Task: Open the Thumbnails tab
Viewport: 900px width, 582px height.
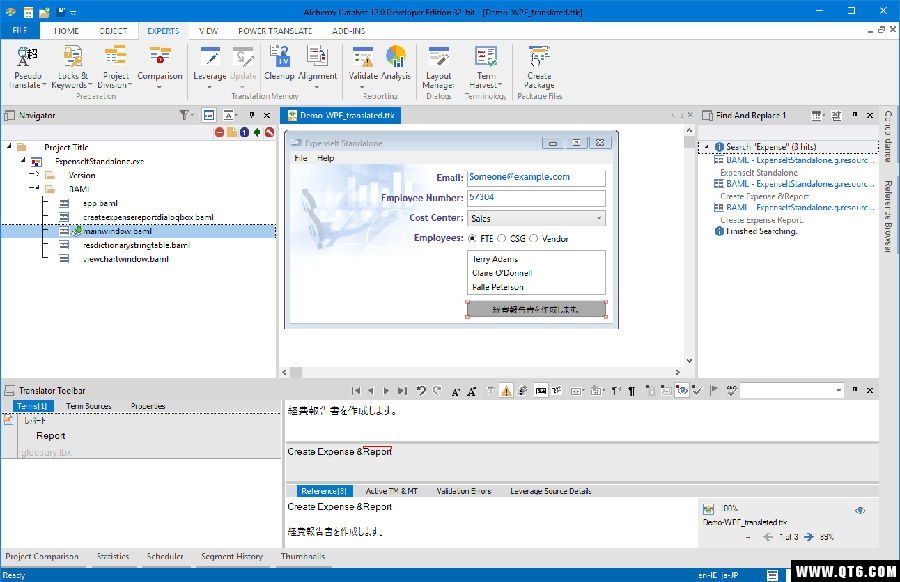Action: coord(302,556)
